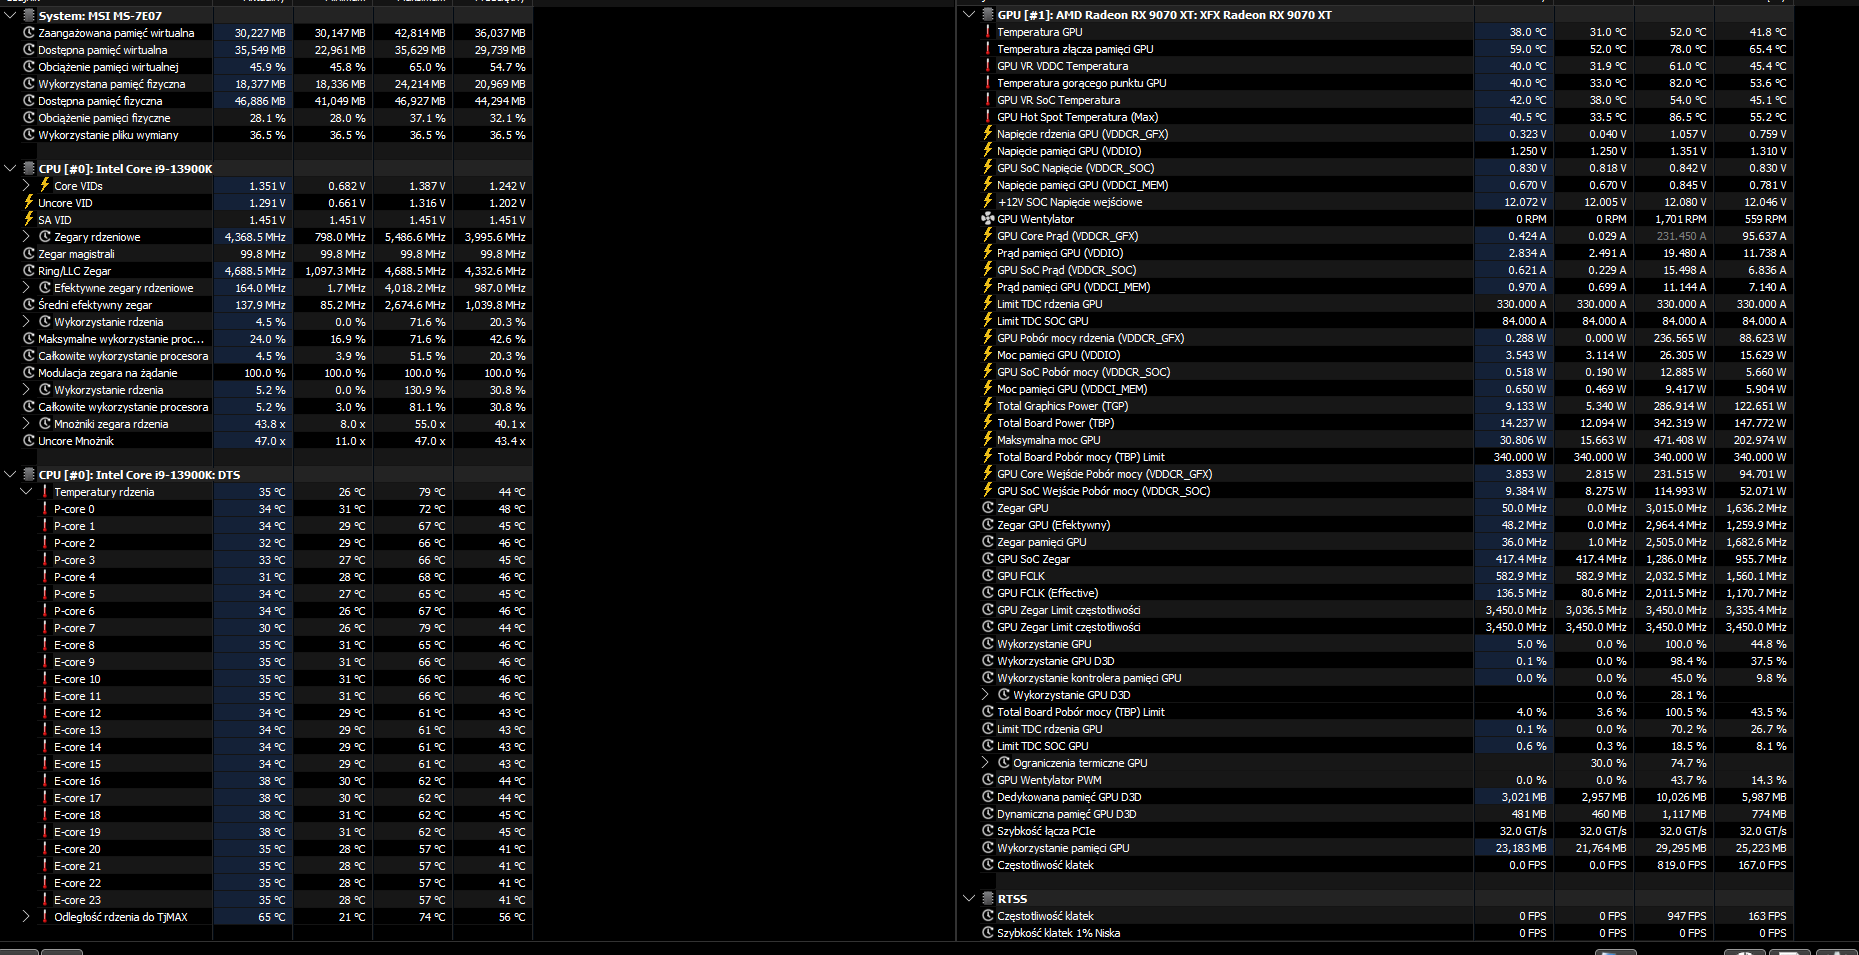This screenshot has width=1859, height=955.
Task: Click the chip icon beside System: MSI MS-7E07
Action: coord(29,16)
